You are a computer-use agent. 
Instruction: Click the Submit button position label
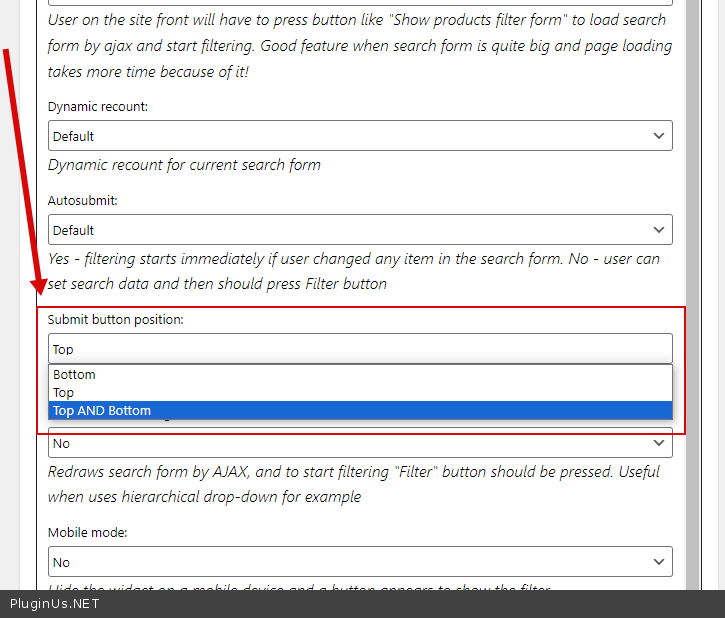pos(116,320)
